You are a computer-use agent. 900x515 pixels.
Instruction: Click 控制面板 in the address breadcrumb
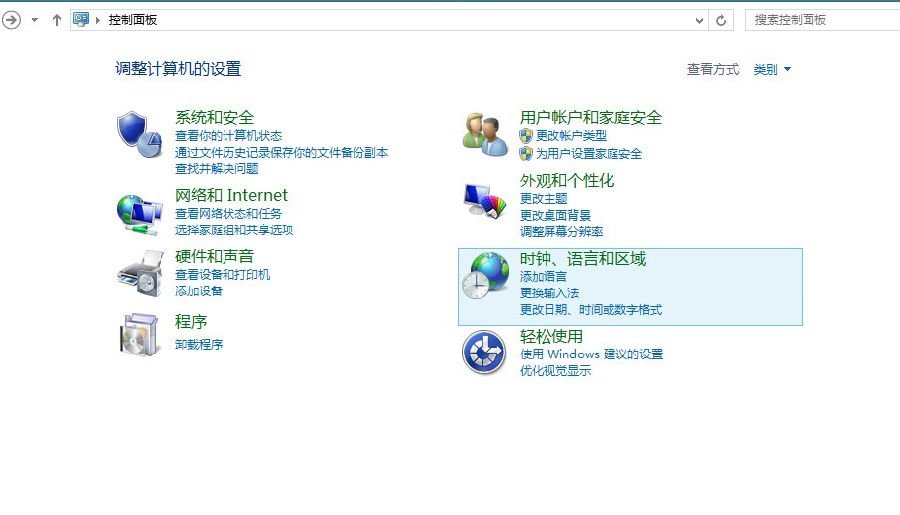133,20
